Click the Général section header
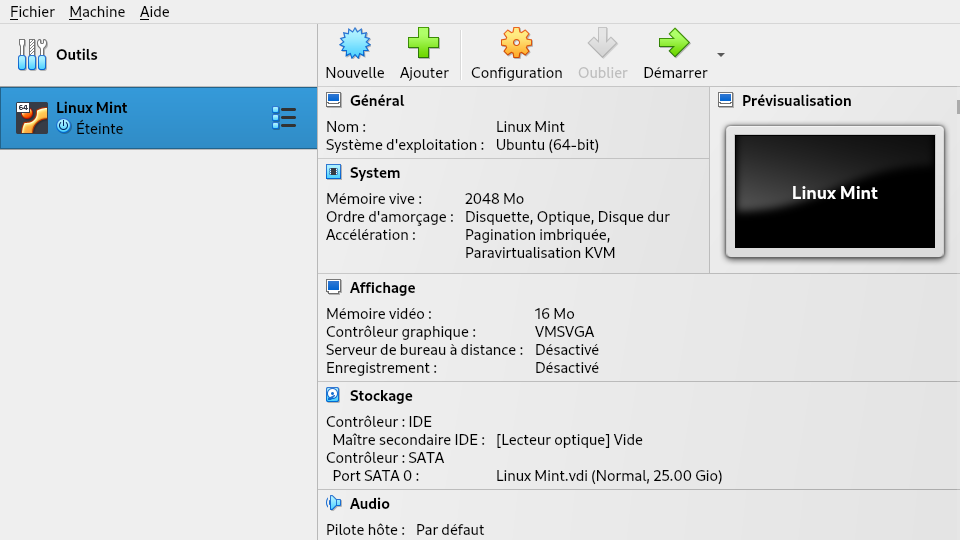960x540 pixels. click(377, 101)
